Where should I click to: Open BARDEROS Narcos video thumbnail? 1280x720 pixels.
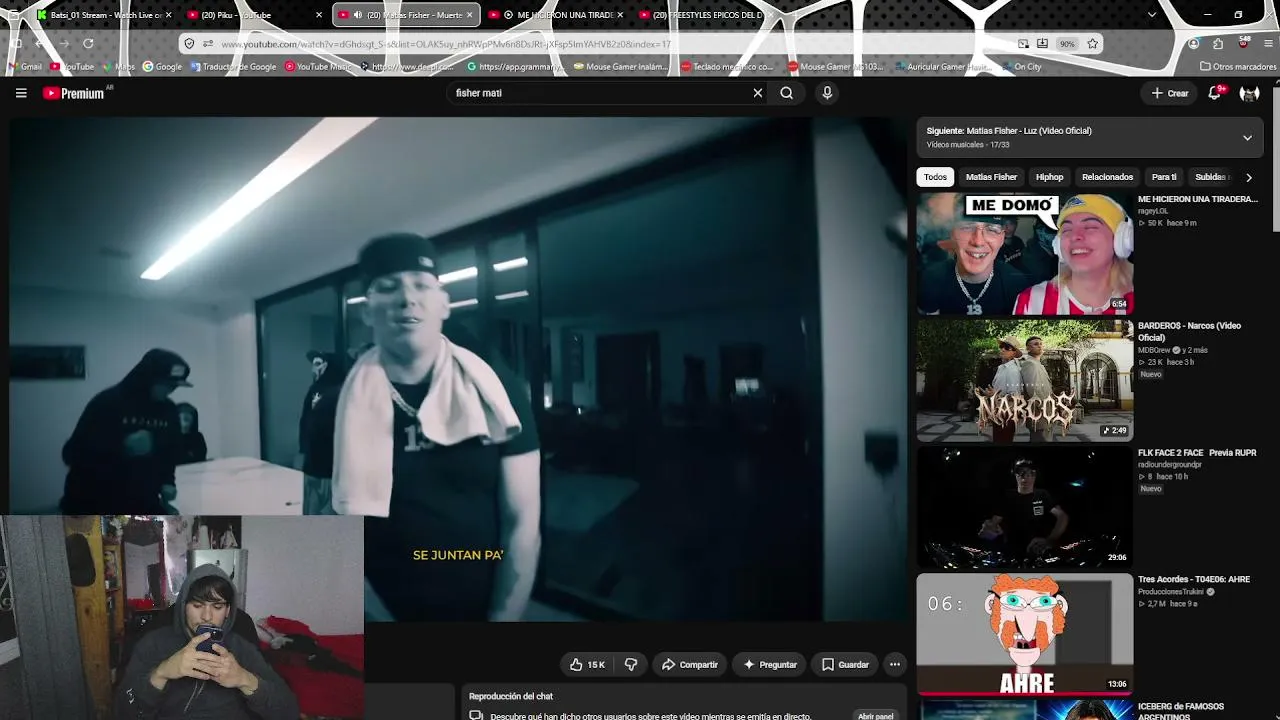(1025, 381)
